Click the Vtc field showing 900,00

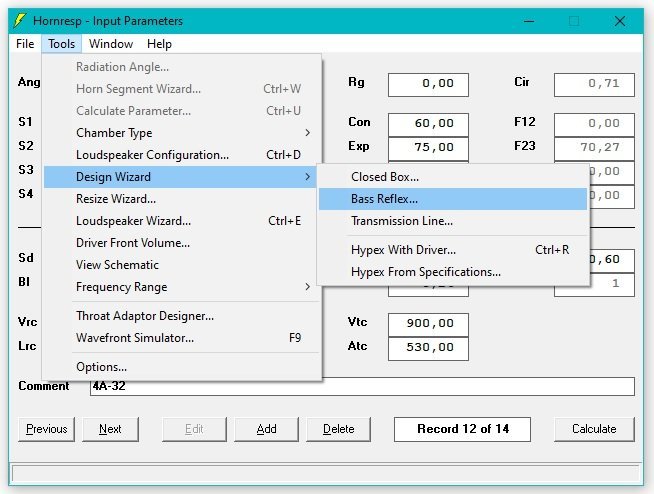428,325
